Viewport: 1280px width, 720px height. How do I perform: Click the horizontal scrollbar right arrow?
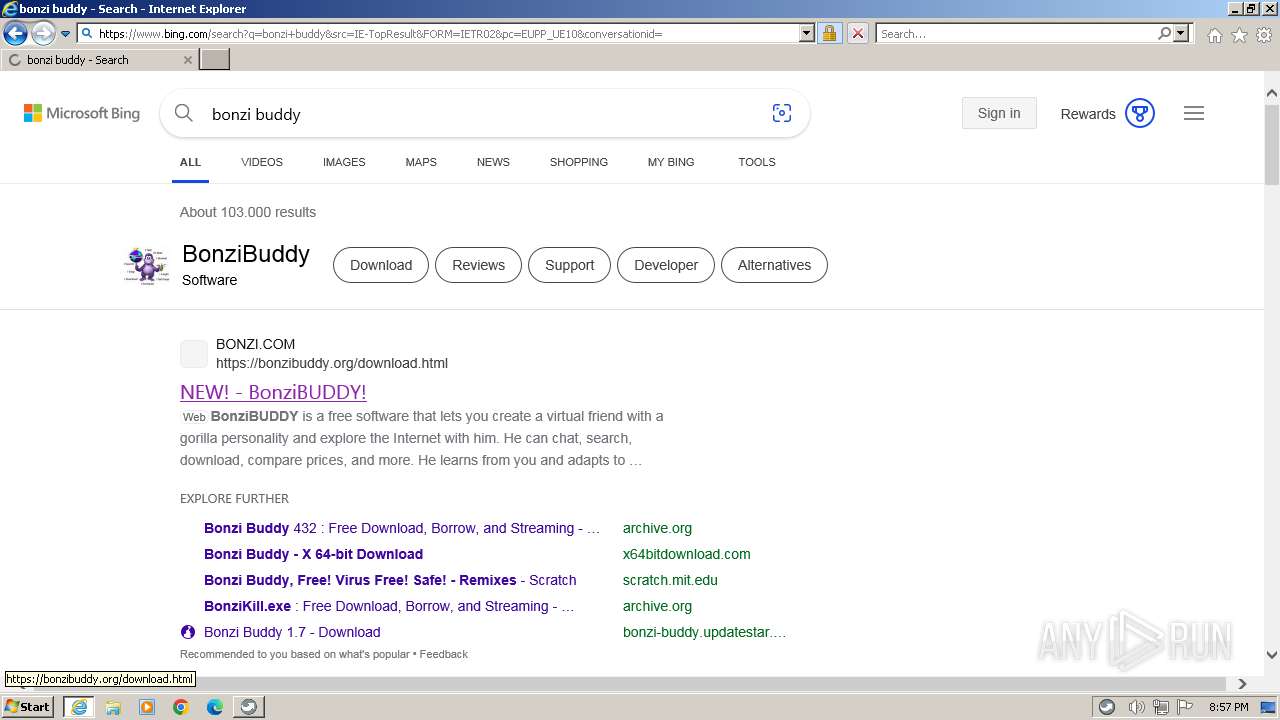pos(1242,684)
